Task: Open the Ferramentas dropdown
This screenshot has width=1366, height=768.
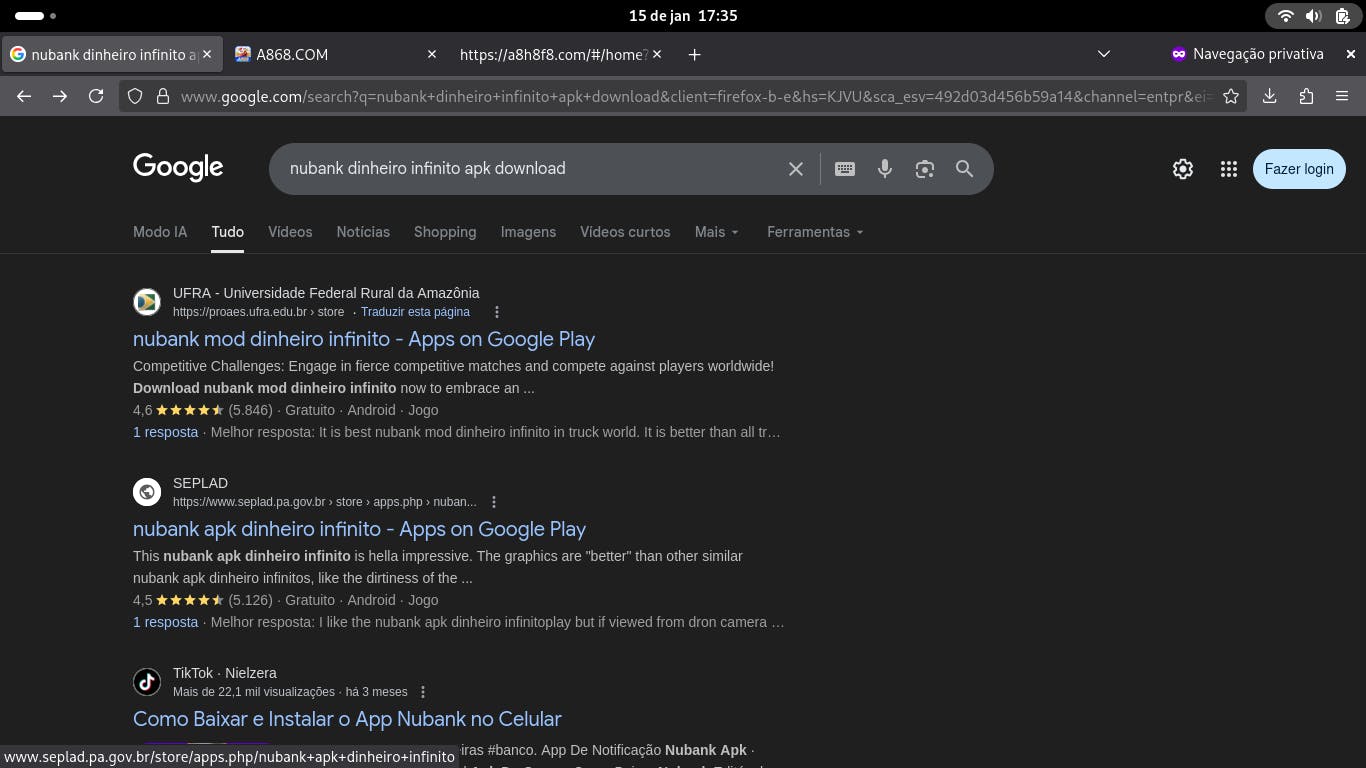Action: tap(815, 232)
